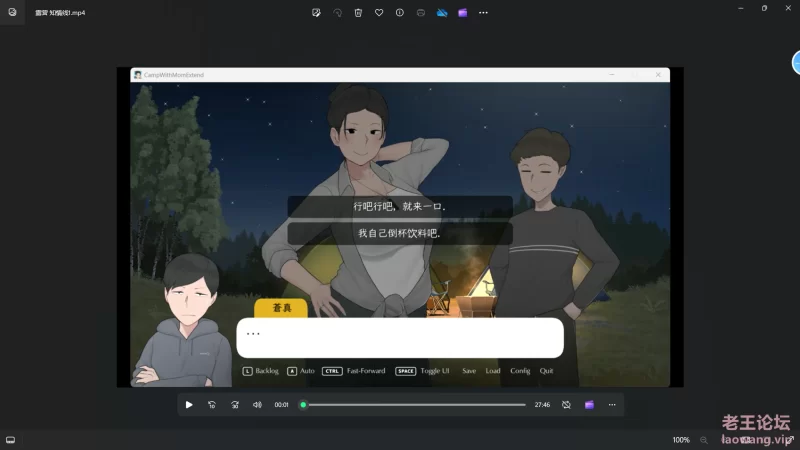Show file info with the info icon
800x450 pixels.
[399, 13]
